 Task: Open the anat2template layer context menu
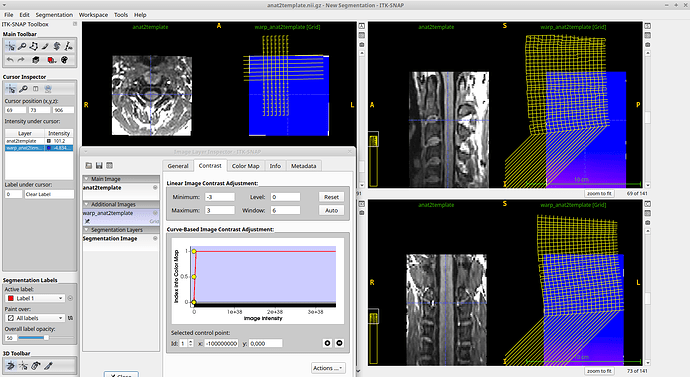pos(155,187)
